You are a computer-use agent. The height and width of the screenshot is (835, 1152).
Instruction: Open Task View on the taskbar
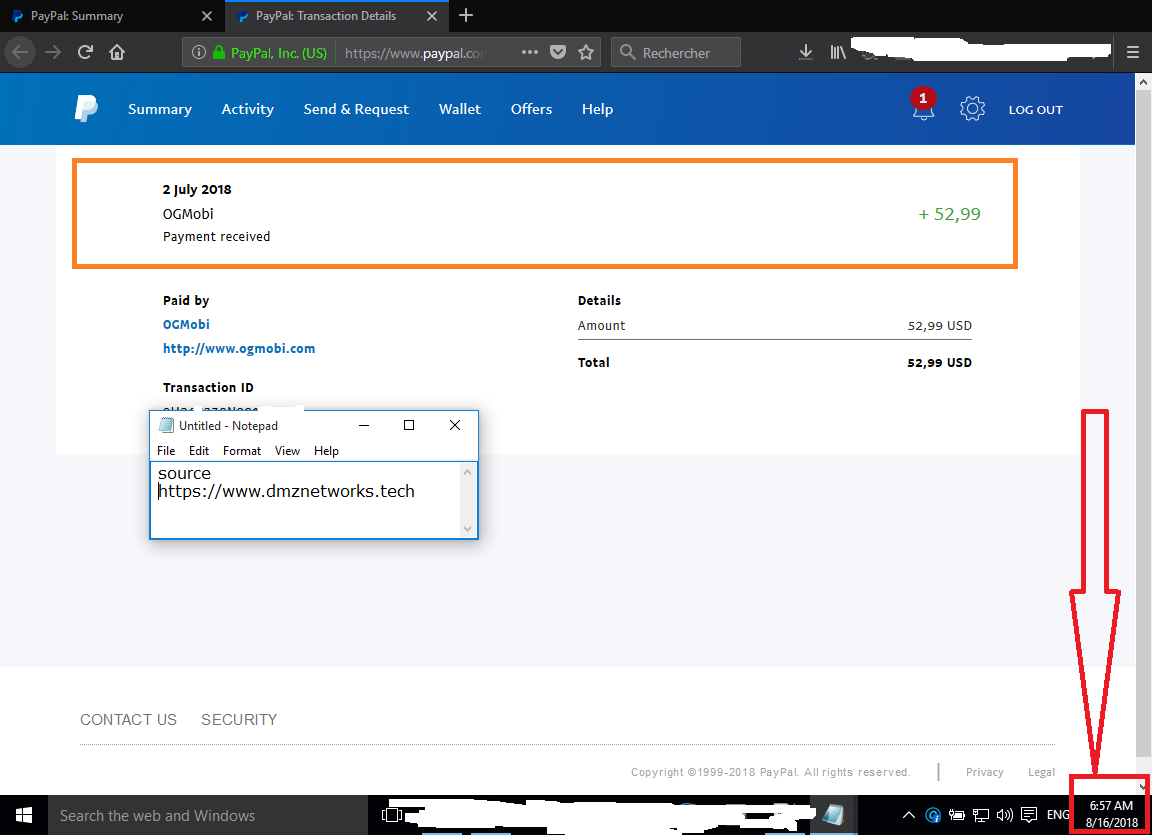pyautogui.click(x=392, y=815)
